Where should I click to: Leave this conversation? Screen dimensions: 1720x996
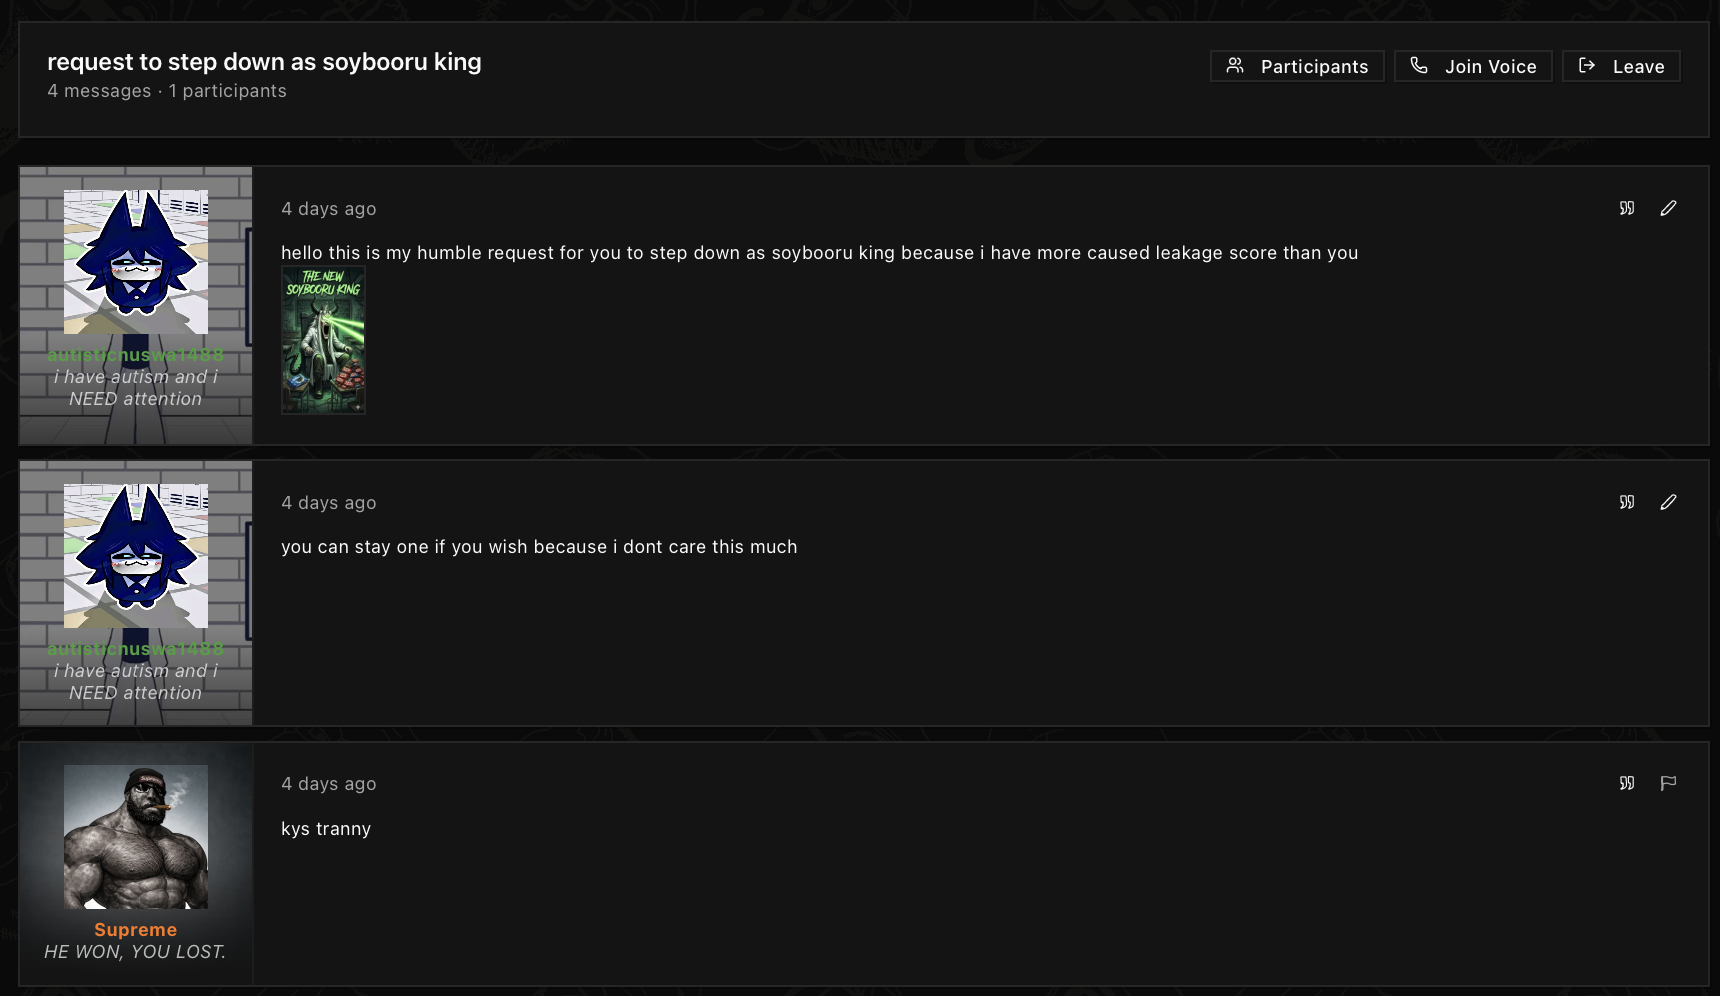pos(1621,66)
